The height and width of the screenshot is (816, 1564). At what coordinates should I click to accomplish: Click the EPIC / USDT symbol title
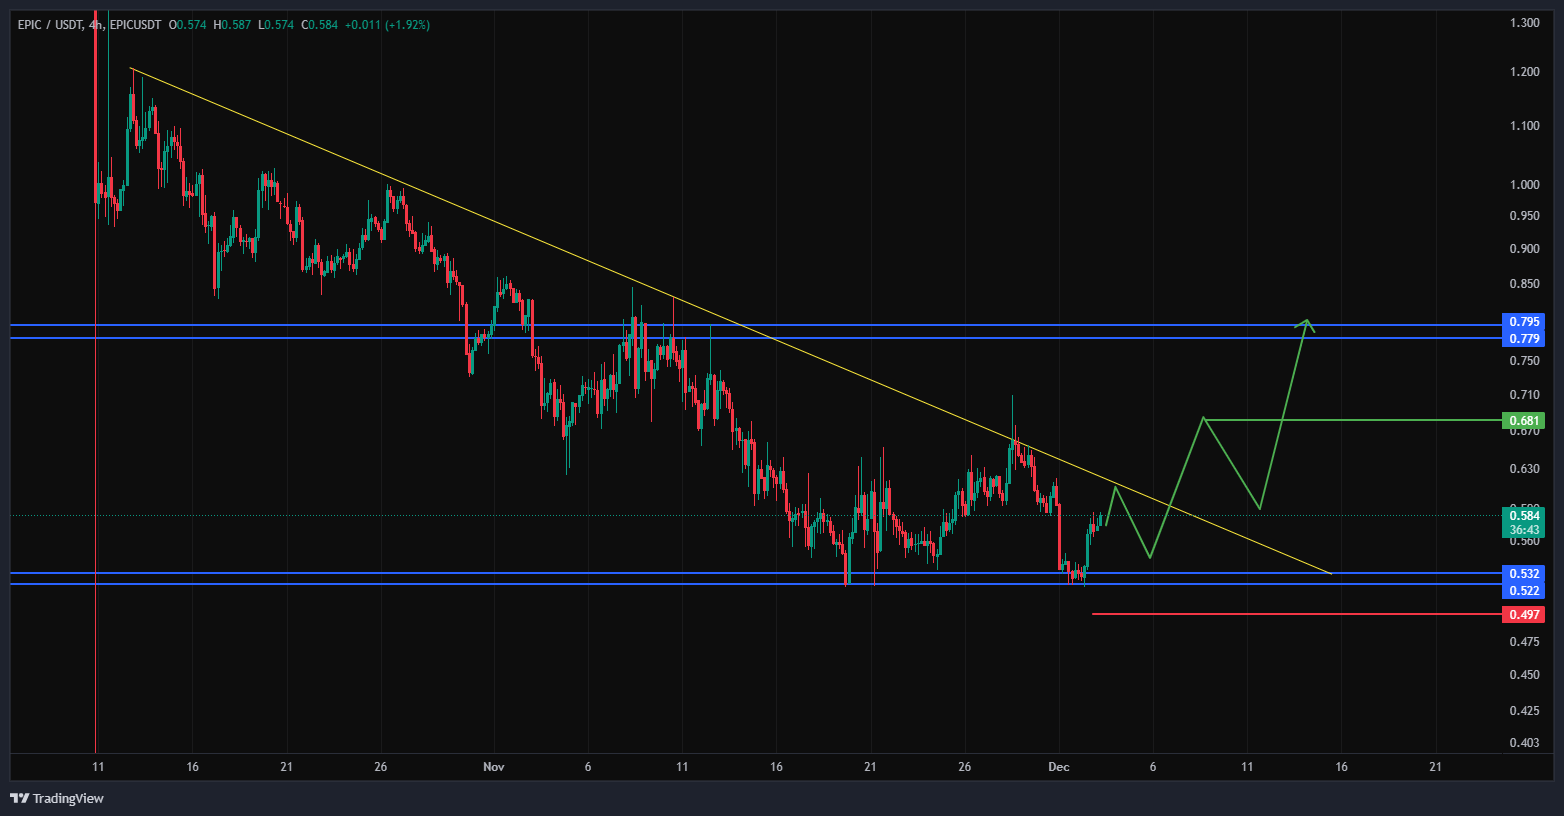(x=50, y=24)
